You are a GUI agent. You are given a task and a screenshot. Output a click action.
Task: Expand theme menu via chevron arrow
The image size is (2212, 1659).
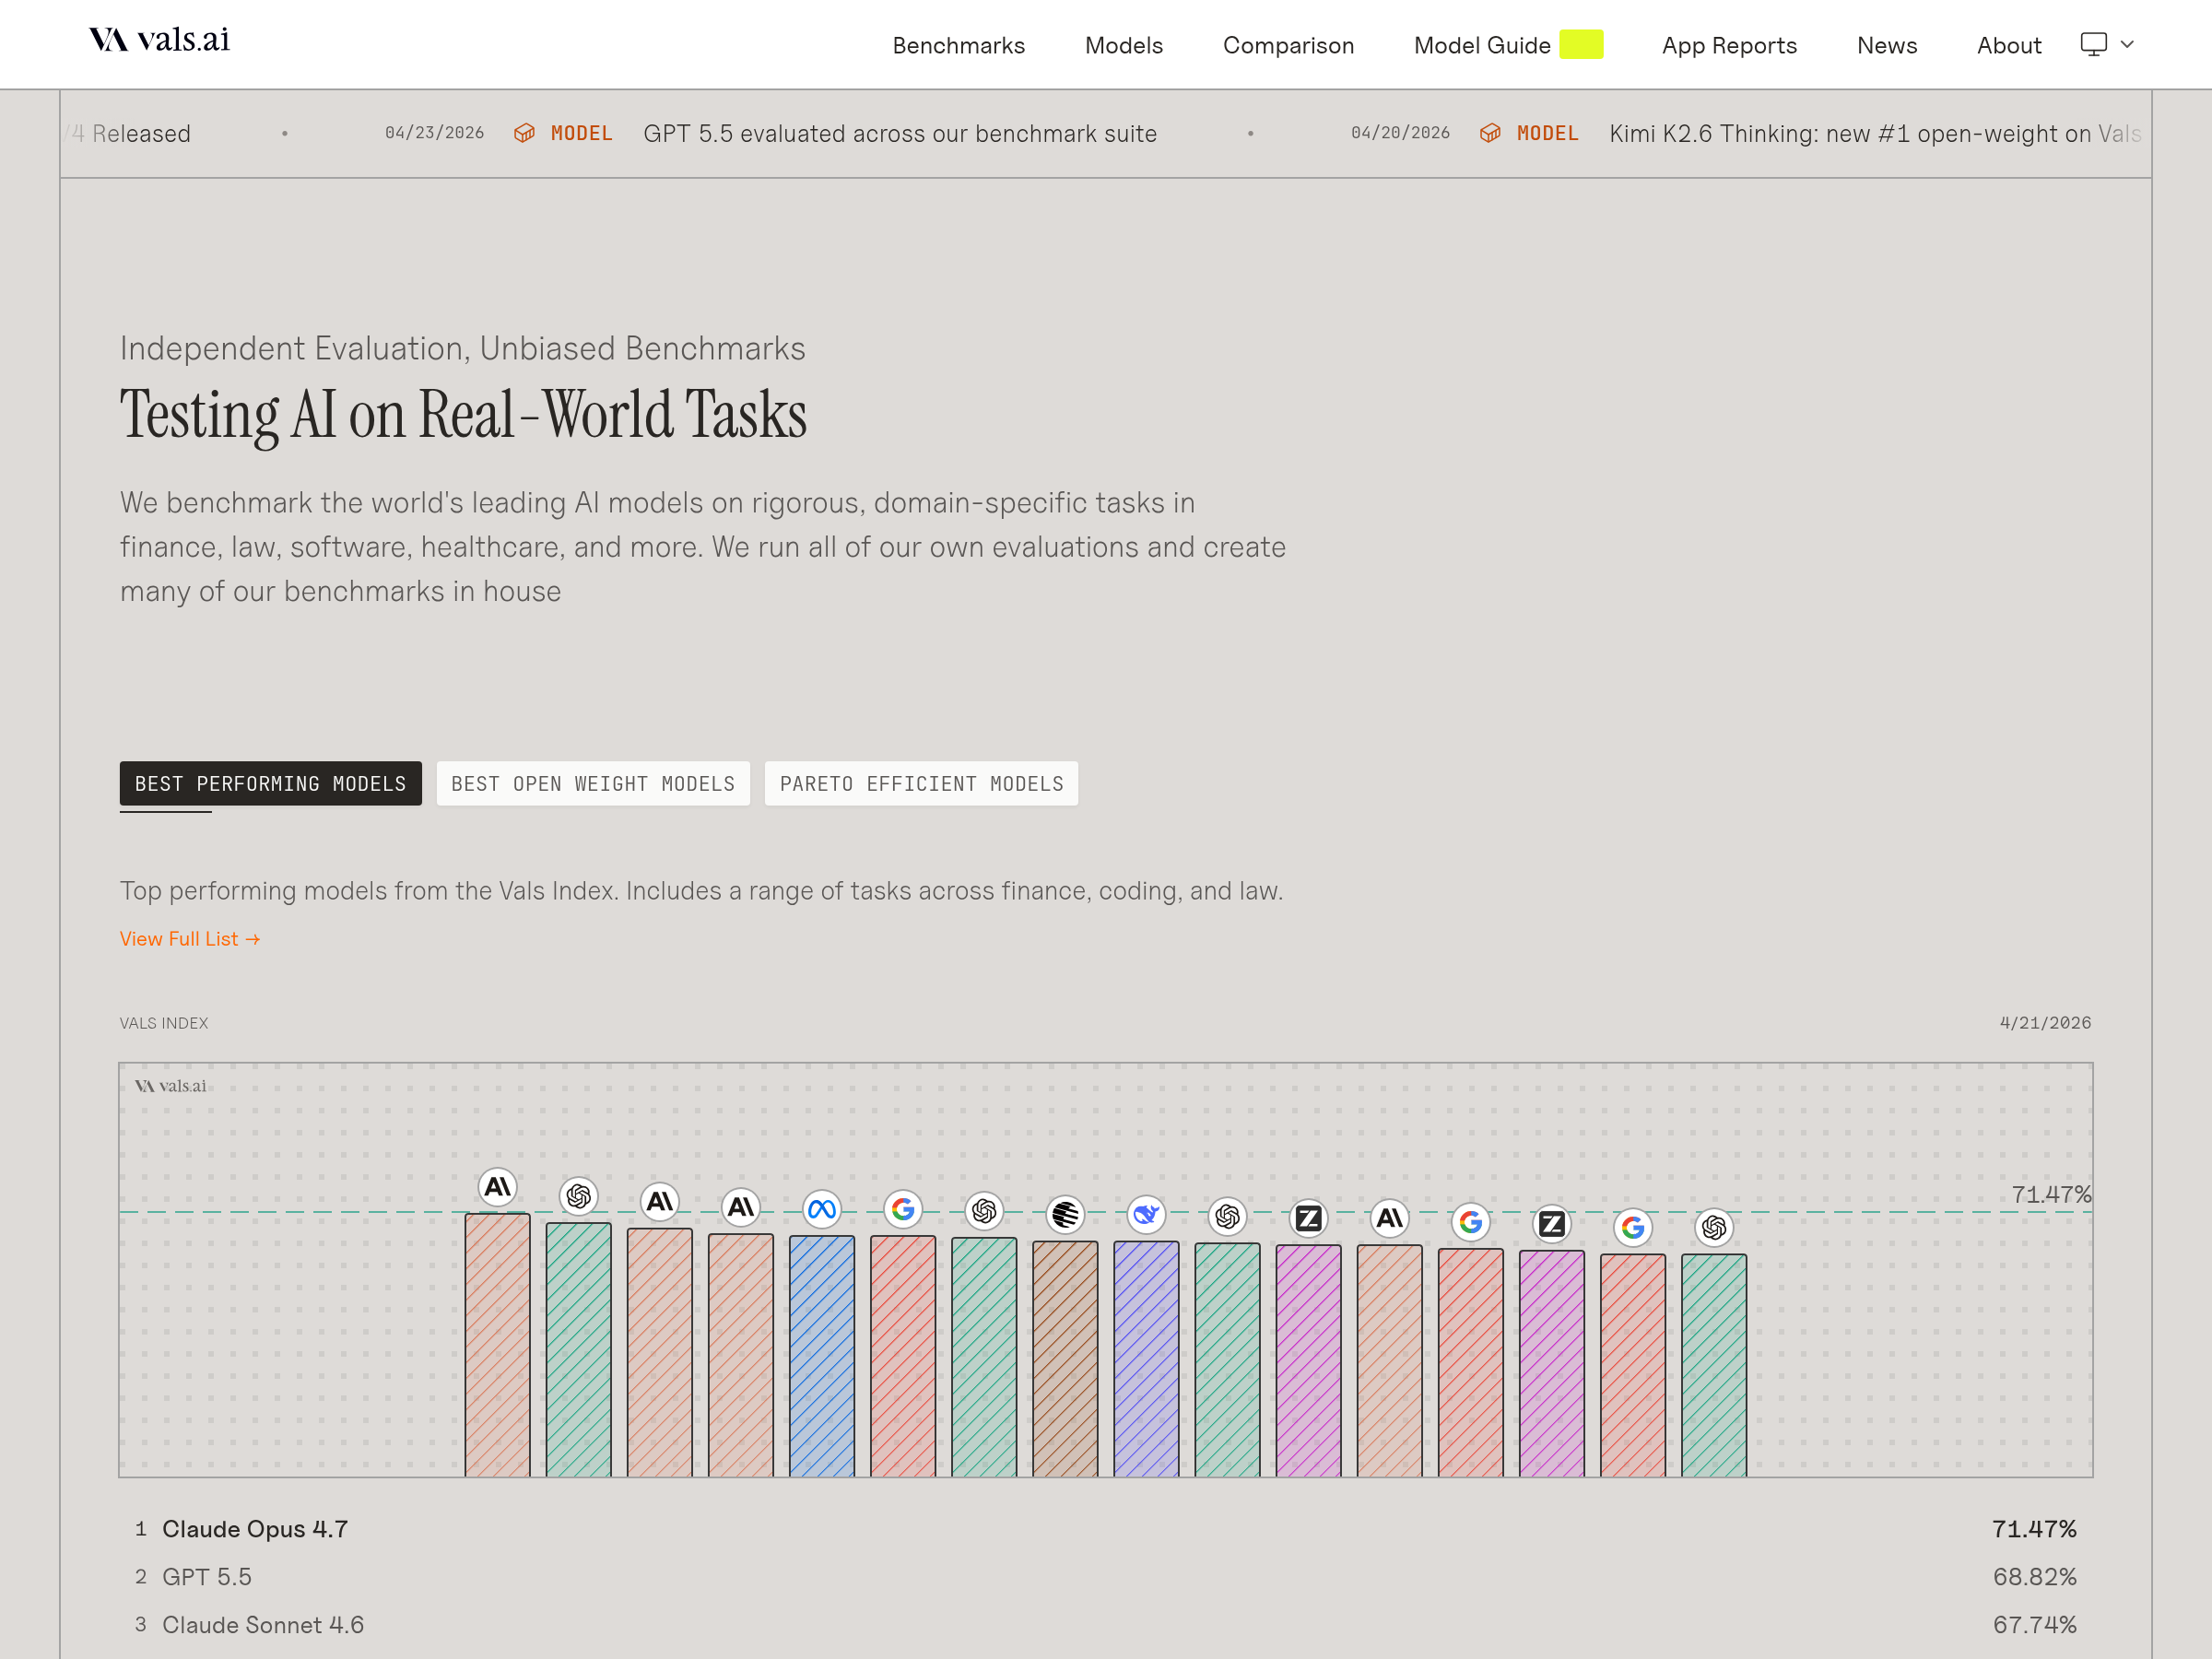[2127, 44]
